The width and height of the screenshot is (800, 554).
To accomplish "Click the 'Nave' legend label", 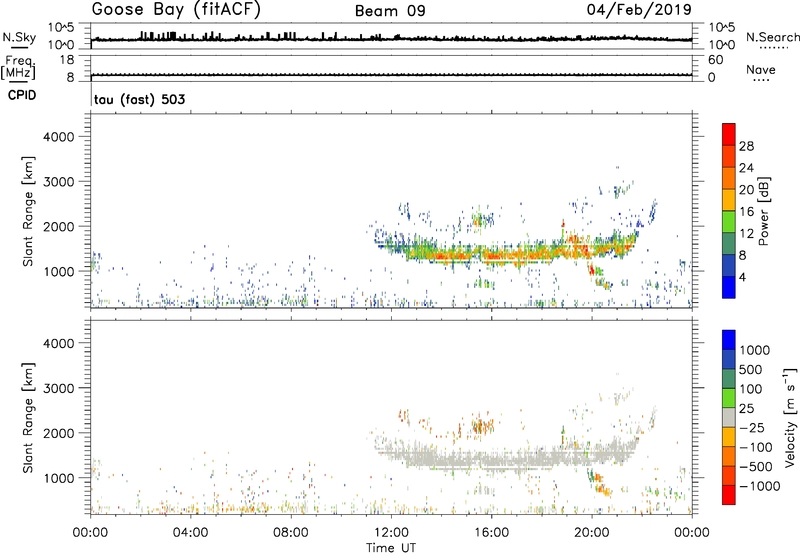I will tap(760, 70).
